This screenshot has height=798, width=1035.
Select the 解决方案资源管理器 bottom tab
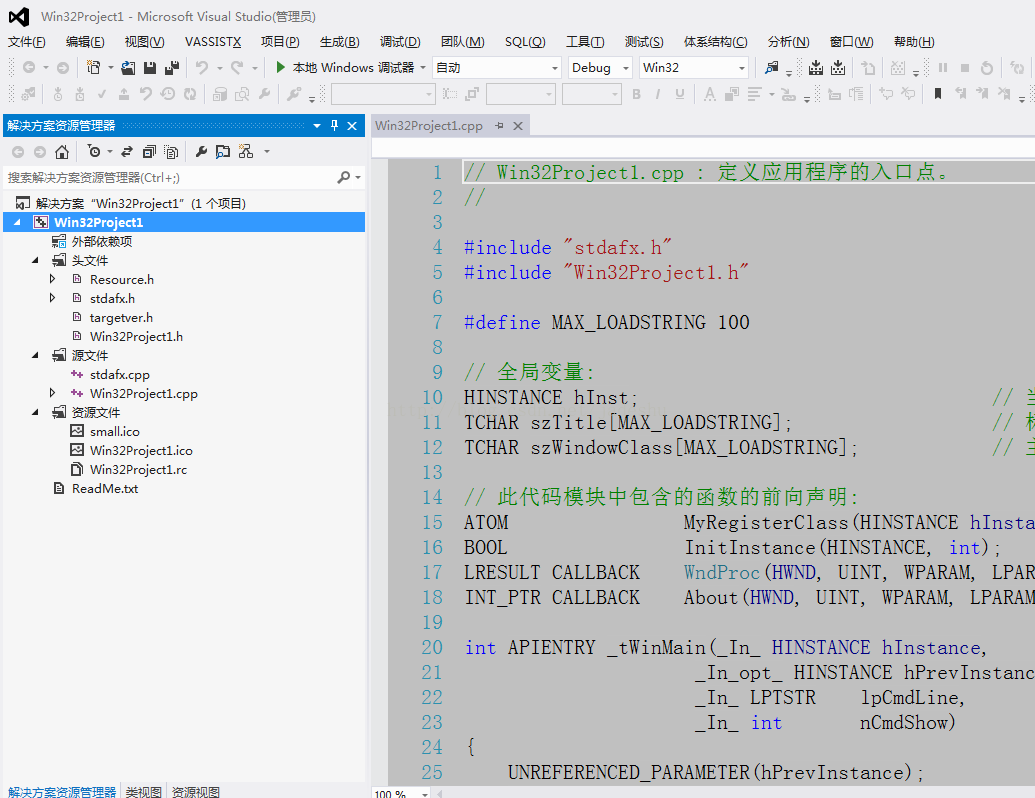click(x=61, y=791)
